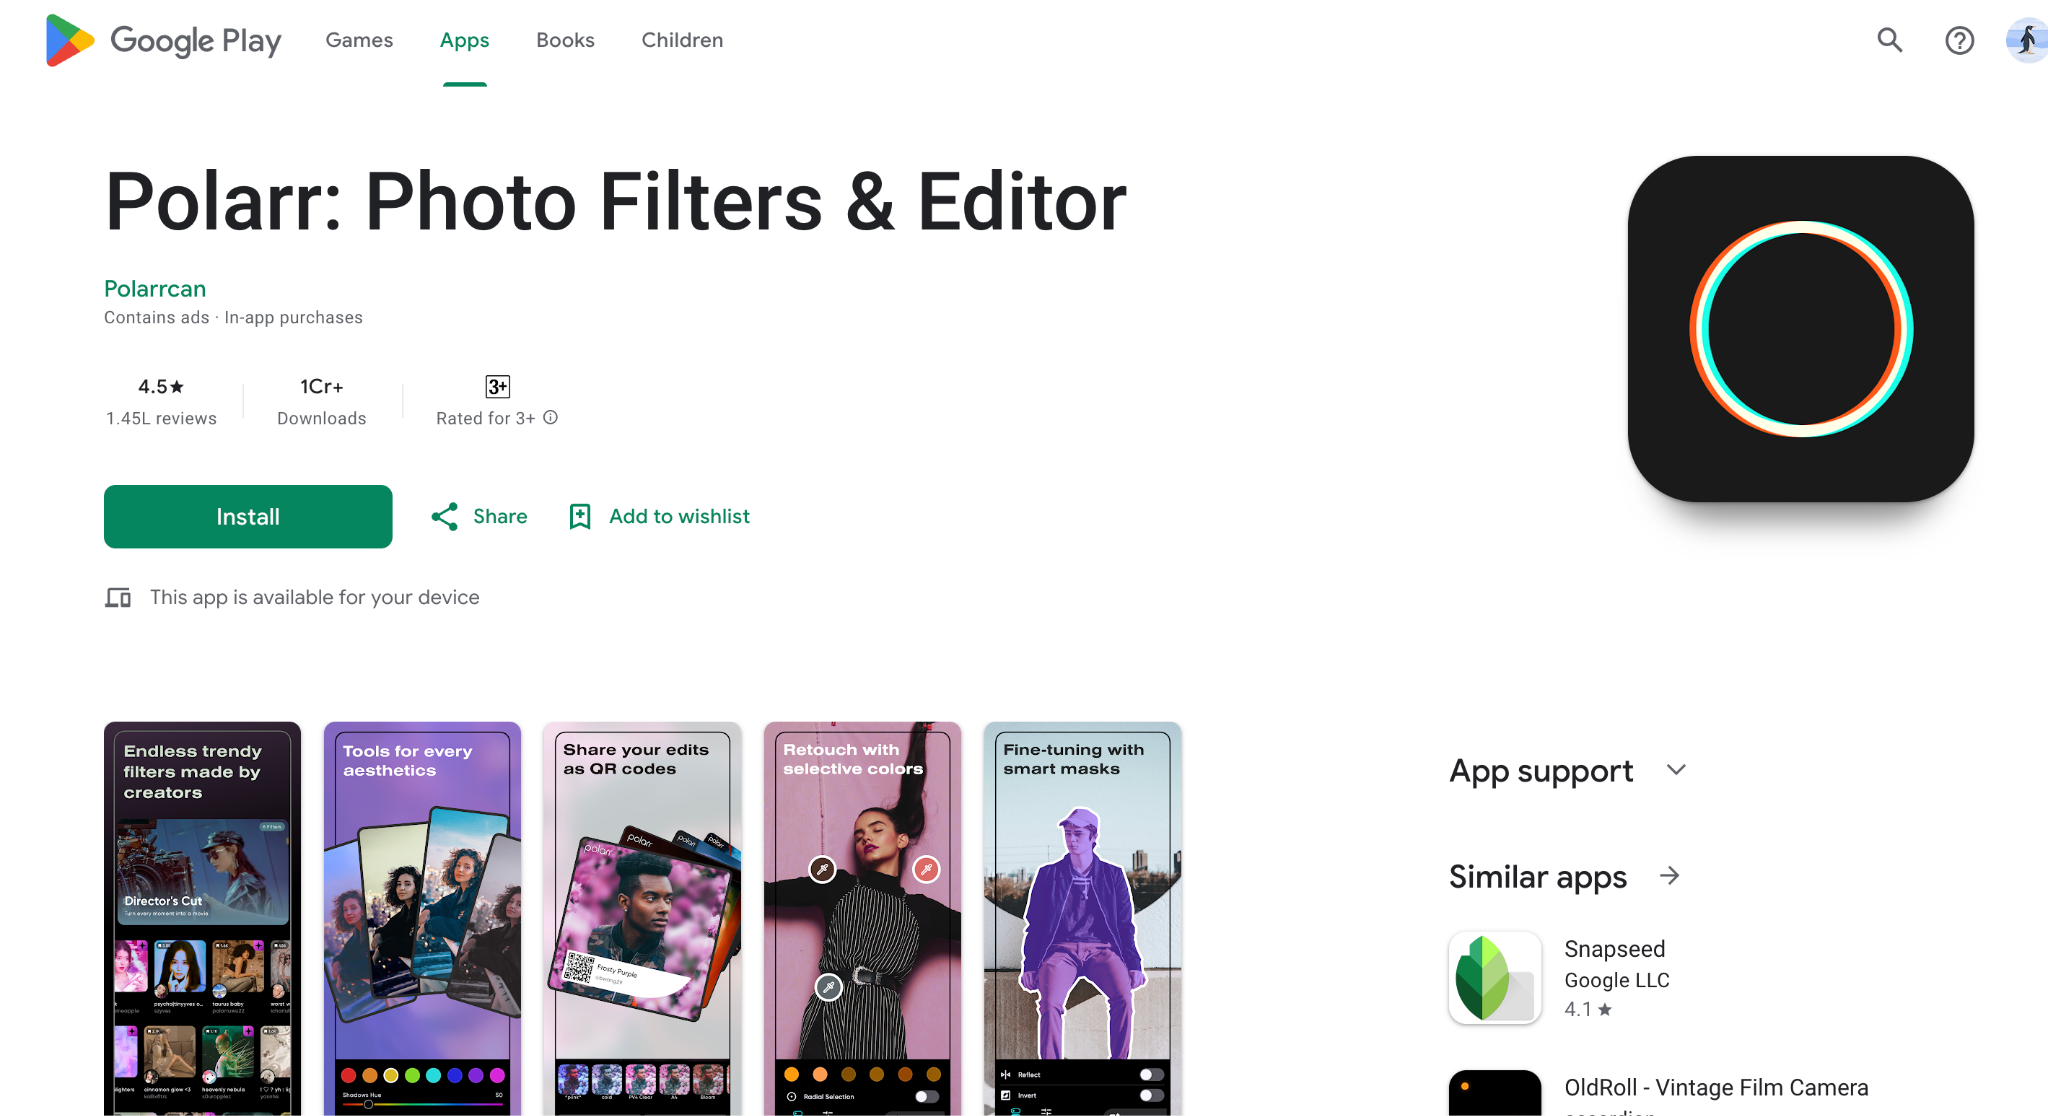Click the Install button

247,516
